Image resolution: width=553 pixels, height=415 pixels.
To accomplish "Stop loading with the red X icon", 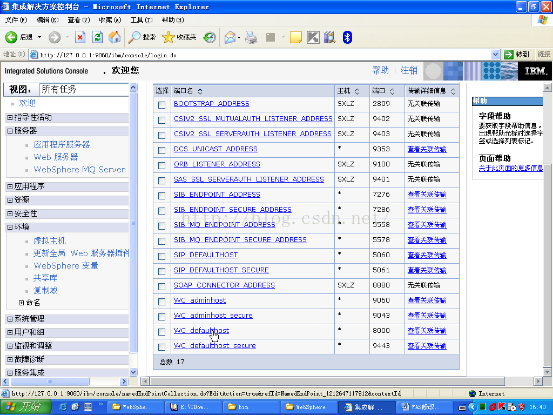I will (x=80, y=37).
